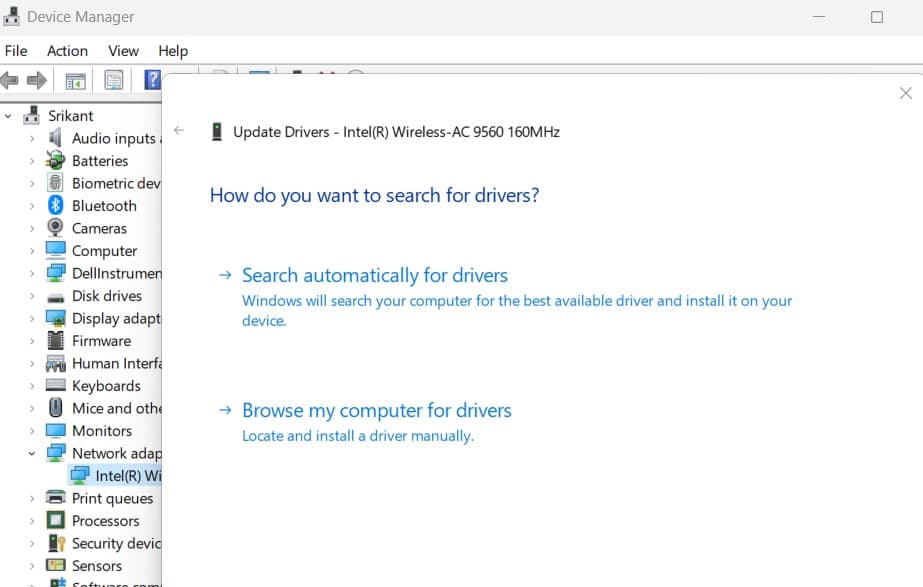Click the Show/Hide Console Tree toolbar icon
This screenshot has width=923, height=587.
(75, 81)
